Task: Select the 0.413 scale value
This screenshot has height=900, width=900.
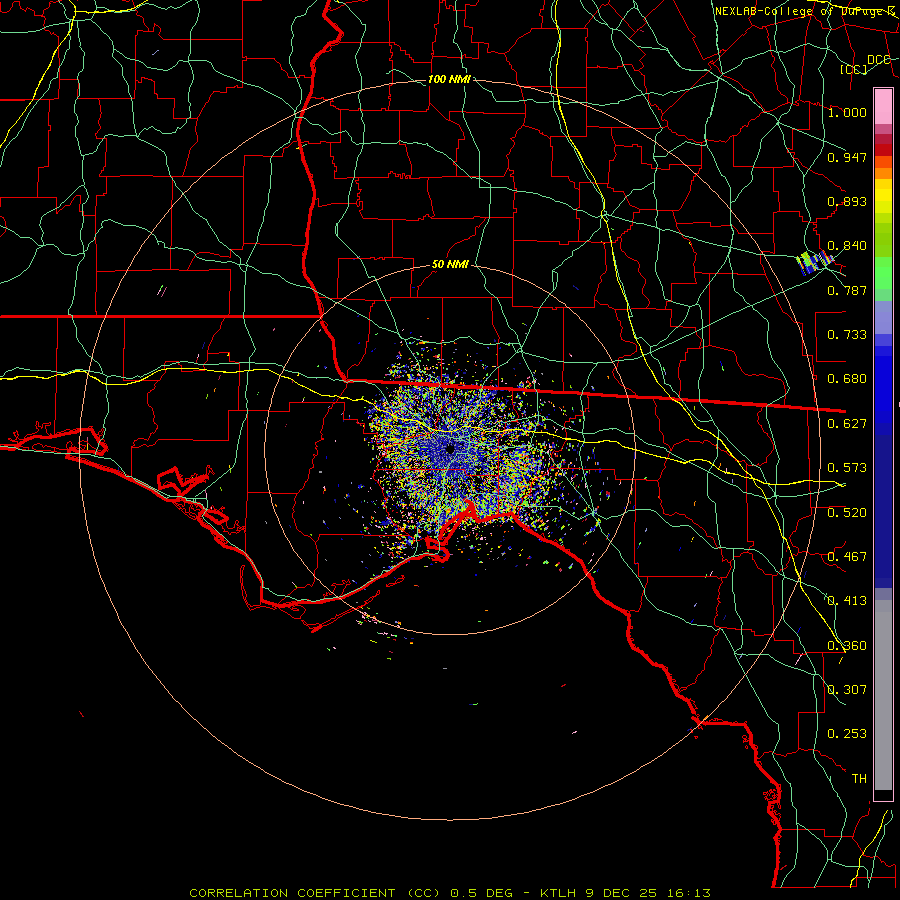Action: pyautogui.click(x=847, y=601)
